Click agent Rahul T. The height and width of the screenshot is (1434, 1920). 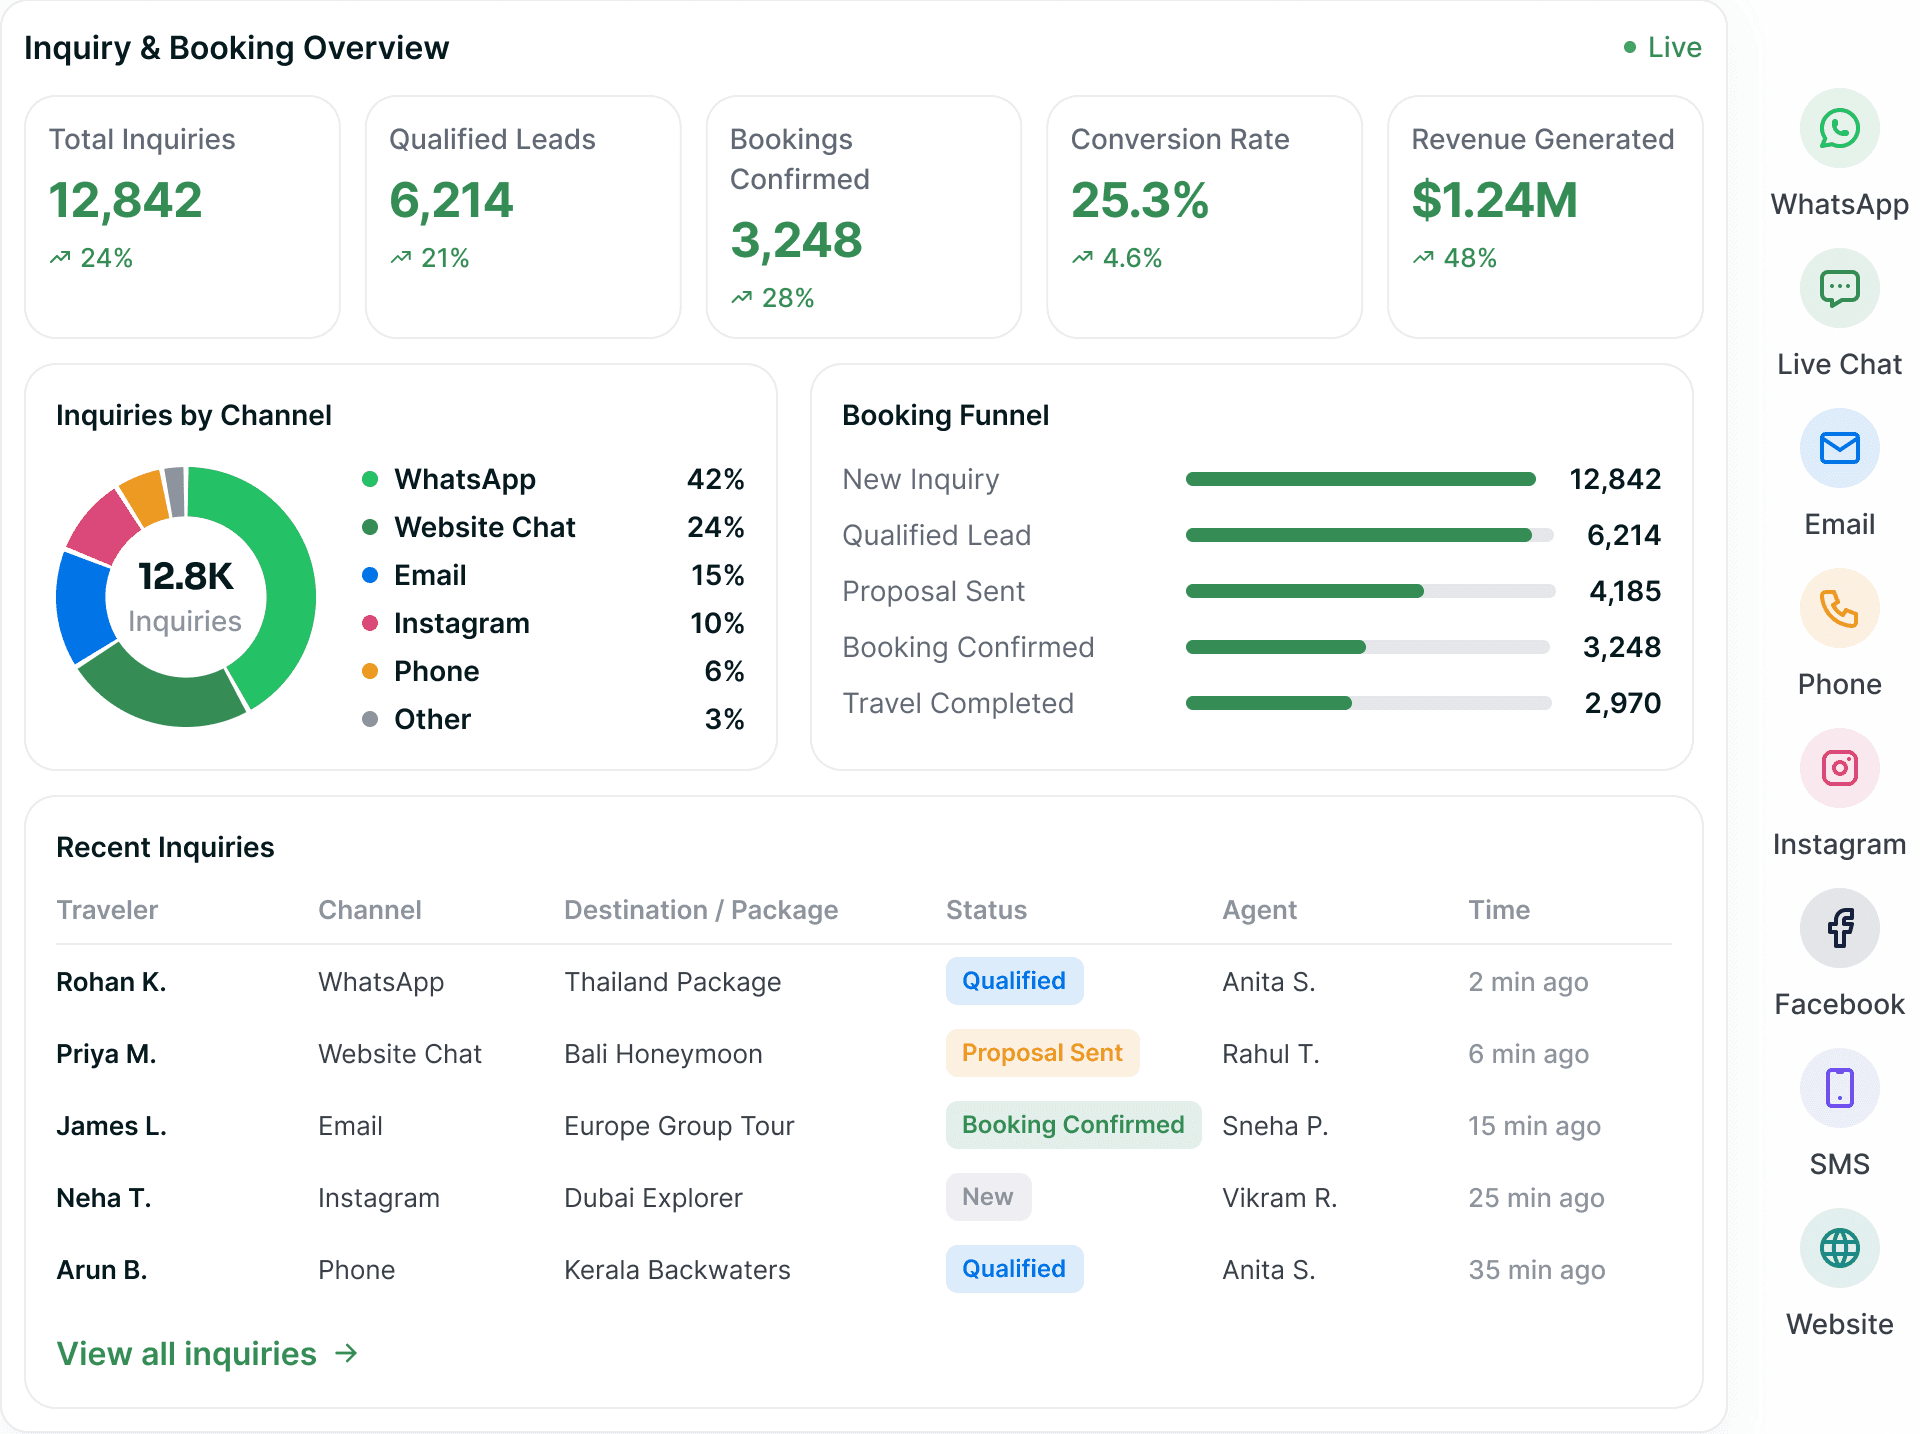point(1271,1054)
